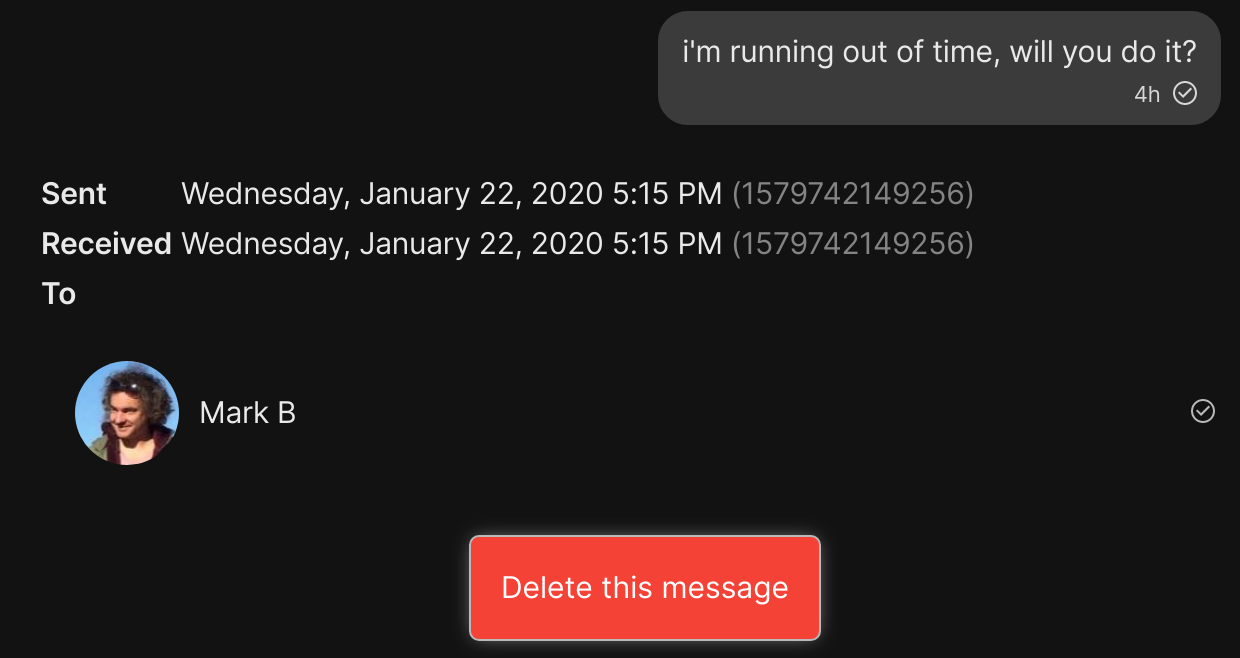Select the message text asking will you do it
The image size is (1240, 658).
(x=939, y=51)
